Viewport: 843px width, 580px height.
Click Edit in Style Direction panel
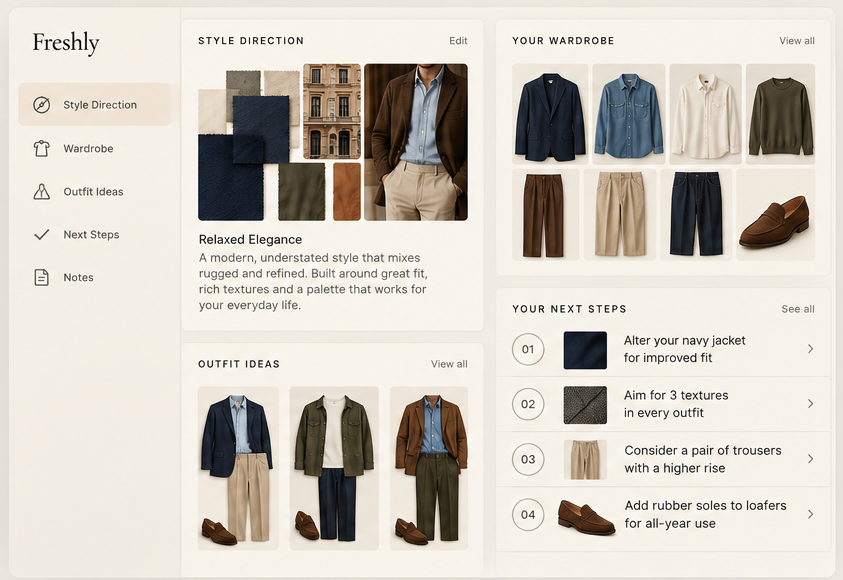(458, 41)
